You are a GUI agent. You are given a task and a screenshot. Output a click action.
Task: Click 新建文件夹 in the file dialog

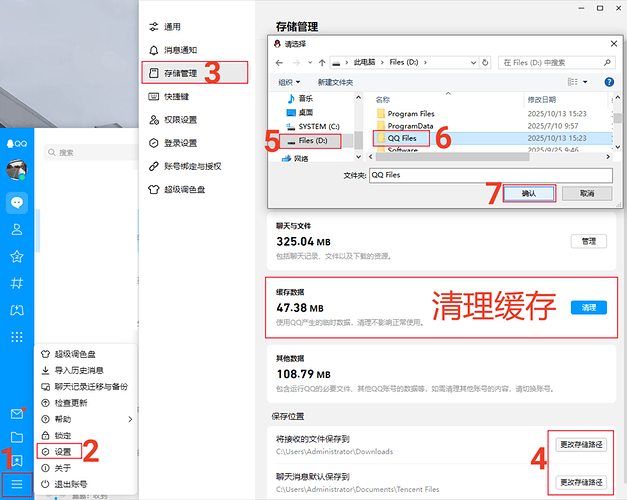pos(335,82)
